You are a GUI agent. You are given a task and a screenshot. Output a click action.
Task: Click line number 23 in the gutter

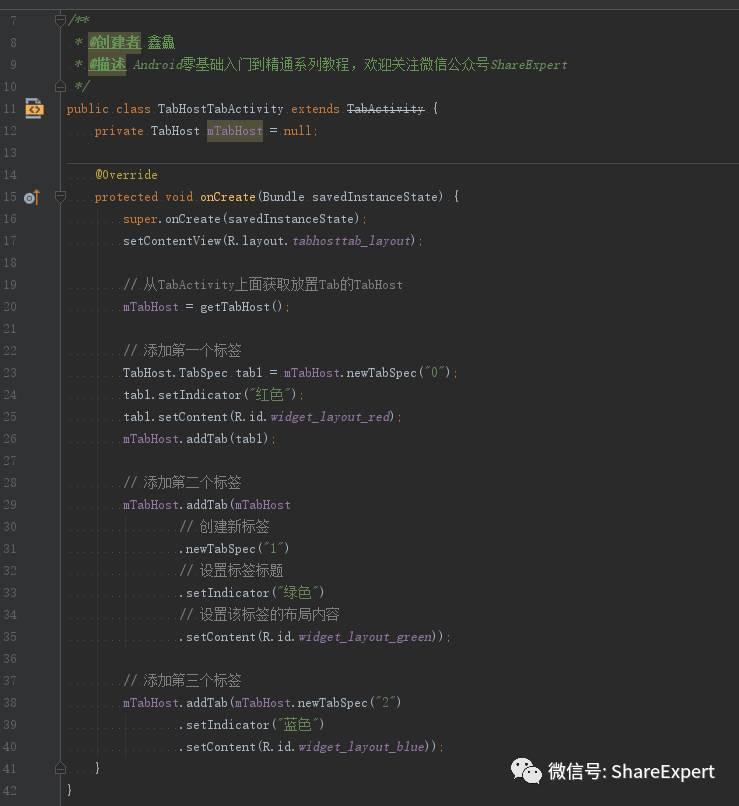[x=10, y=373]
